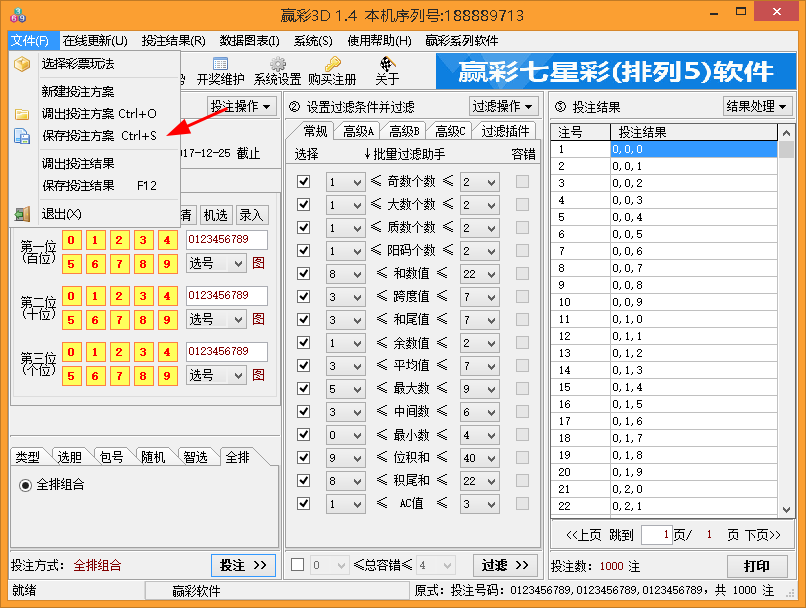The height and width of the screenshot is (608, 806).
Task: Select digit 4 for 第三位(个位)
Action: 167,352
